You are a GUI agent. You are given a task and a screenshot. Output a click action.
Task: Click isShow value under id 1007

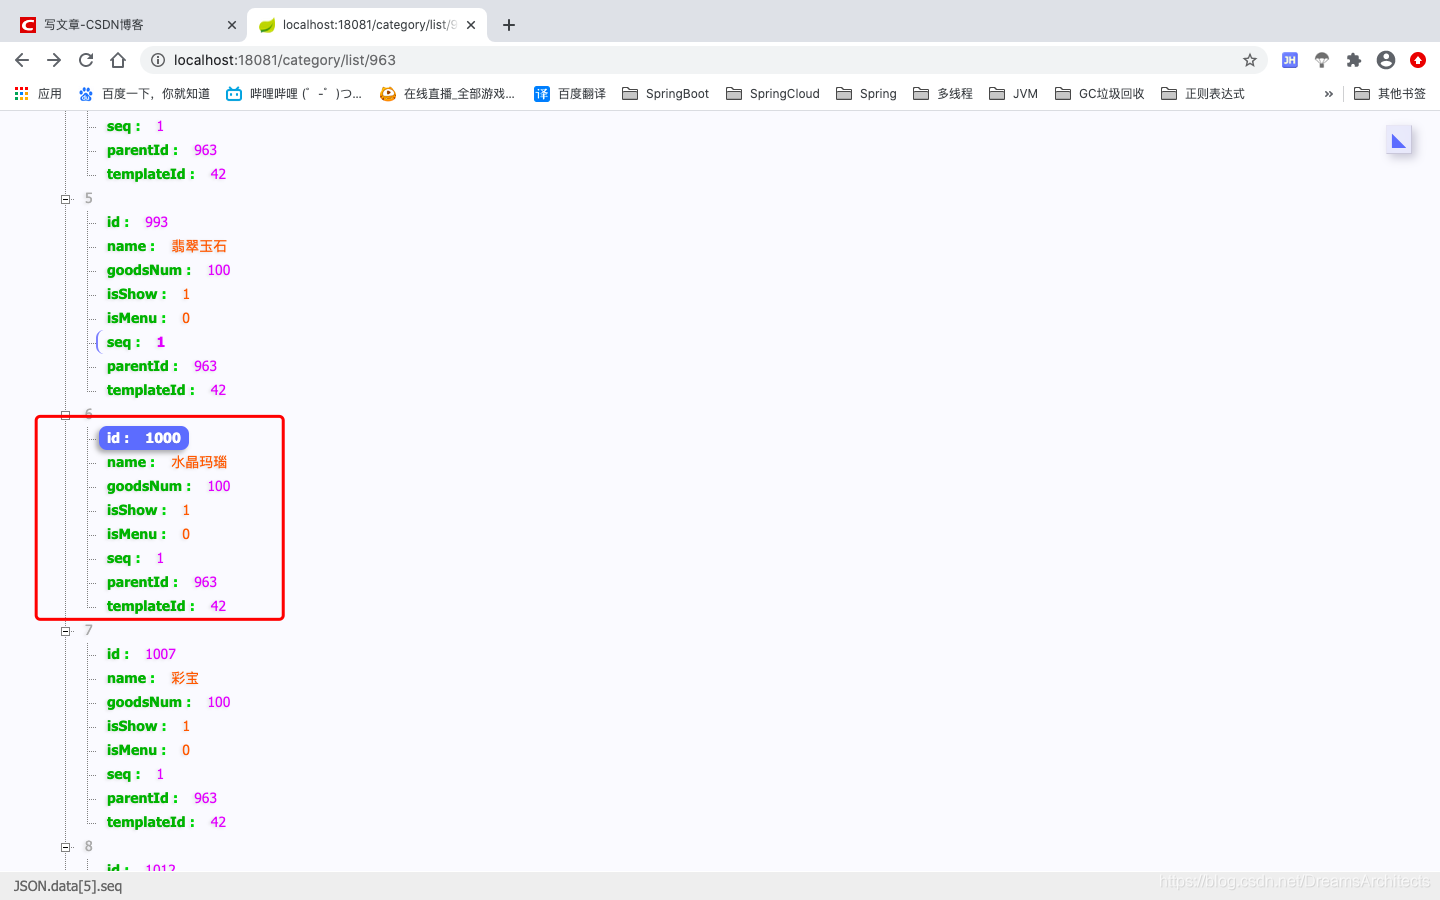[x=186, y=726]
